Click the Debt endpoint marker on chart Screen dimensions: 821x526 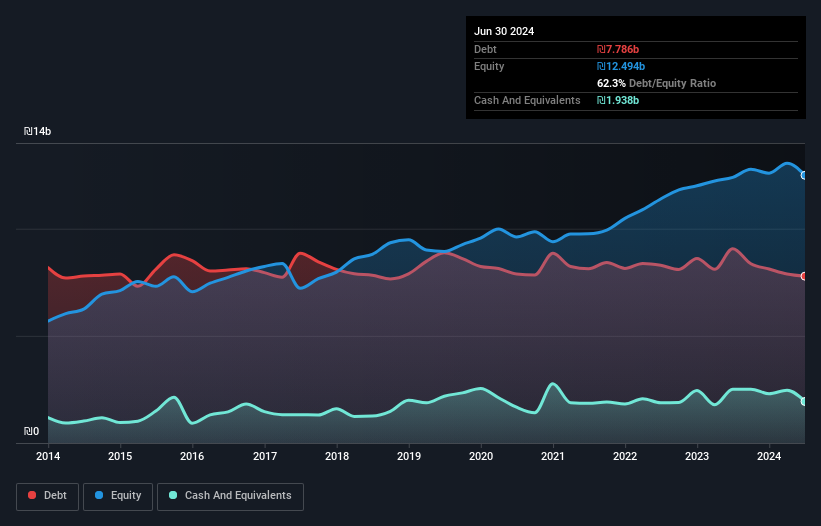pyautogui.click(x=804, y=276)
